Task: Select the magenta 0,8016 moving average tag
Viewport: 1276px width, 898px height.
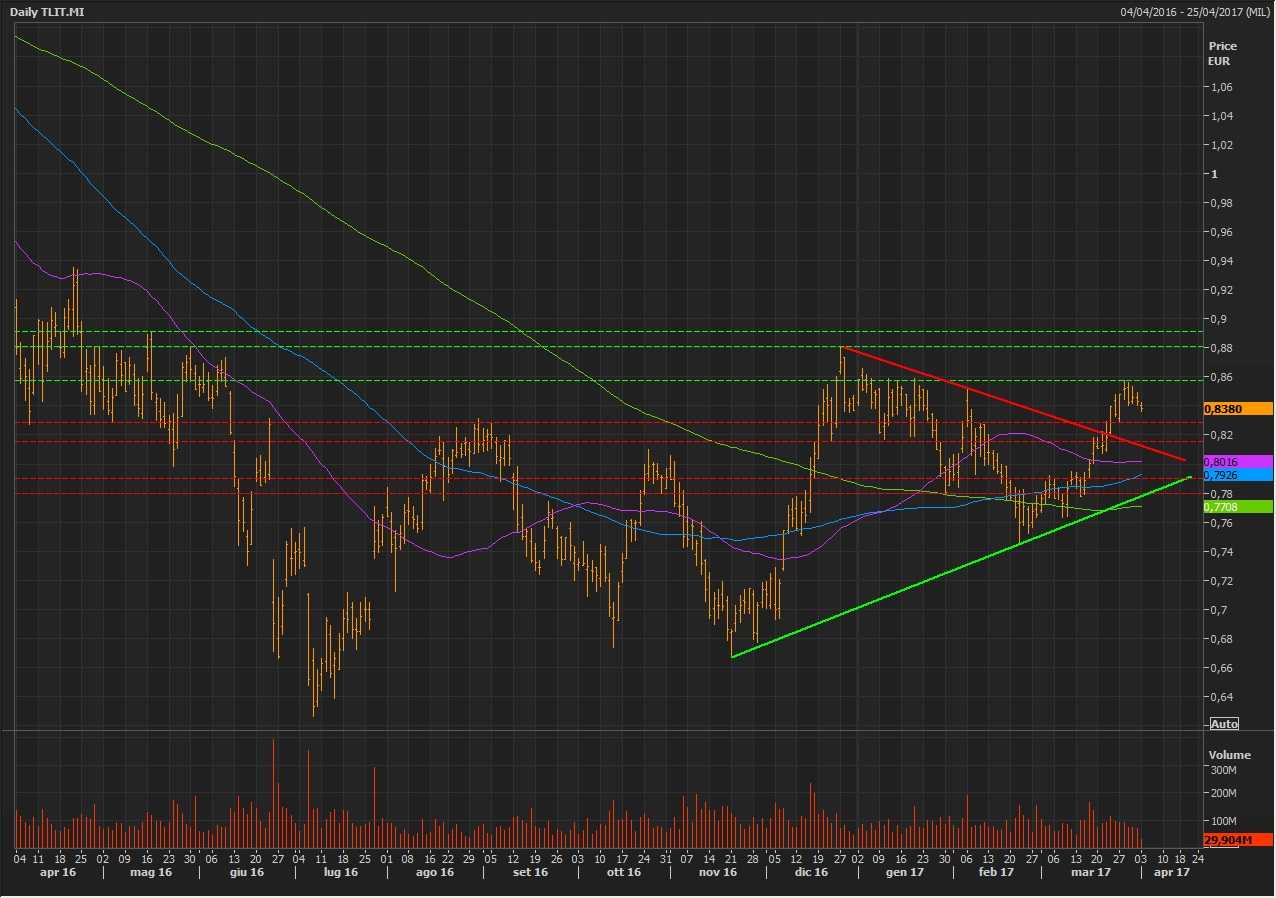Action: click(x=1238, y=462)
